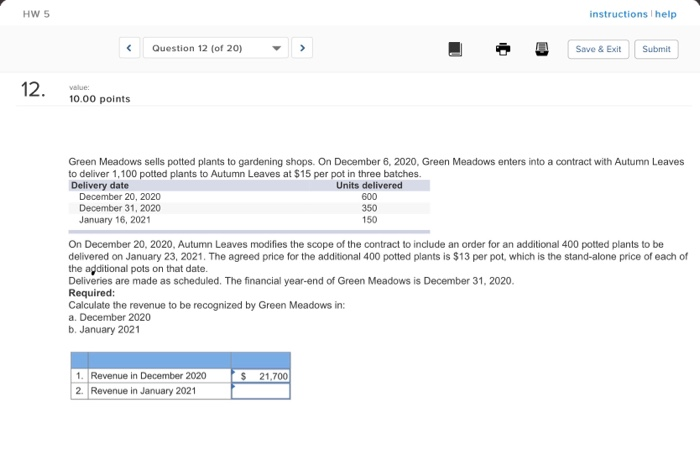Open the Question 12 (of 20) dropdown
This screenshot has height=471, width=700.
tap(216, 48)
